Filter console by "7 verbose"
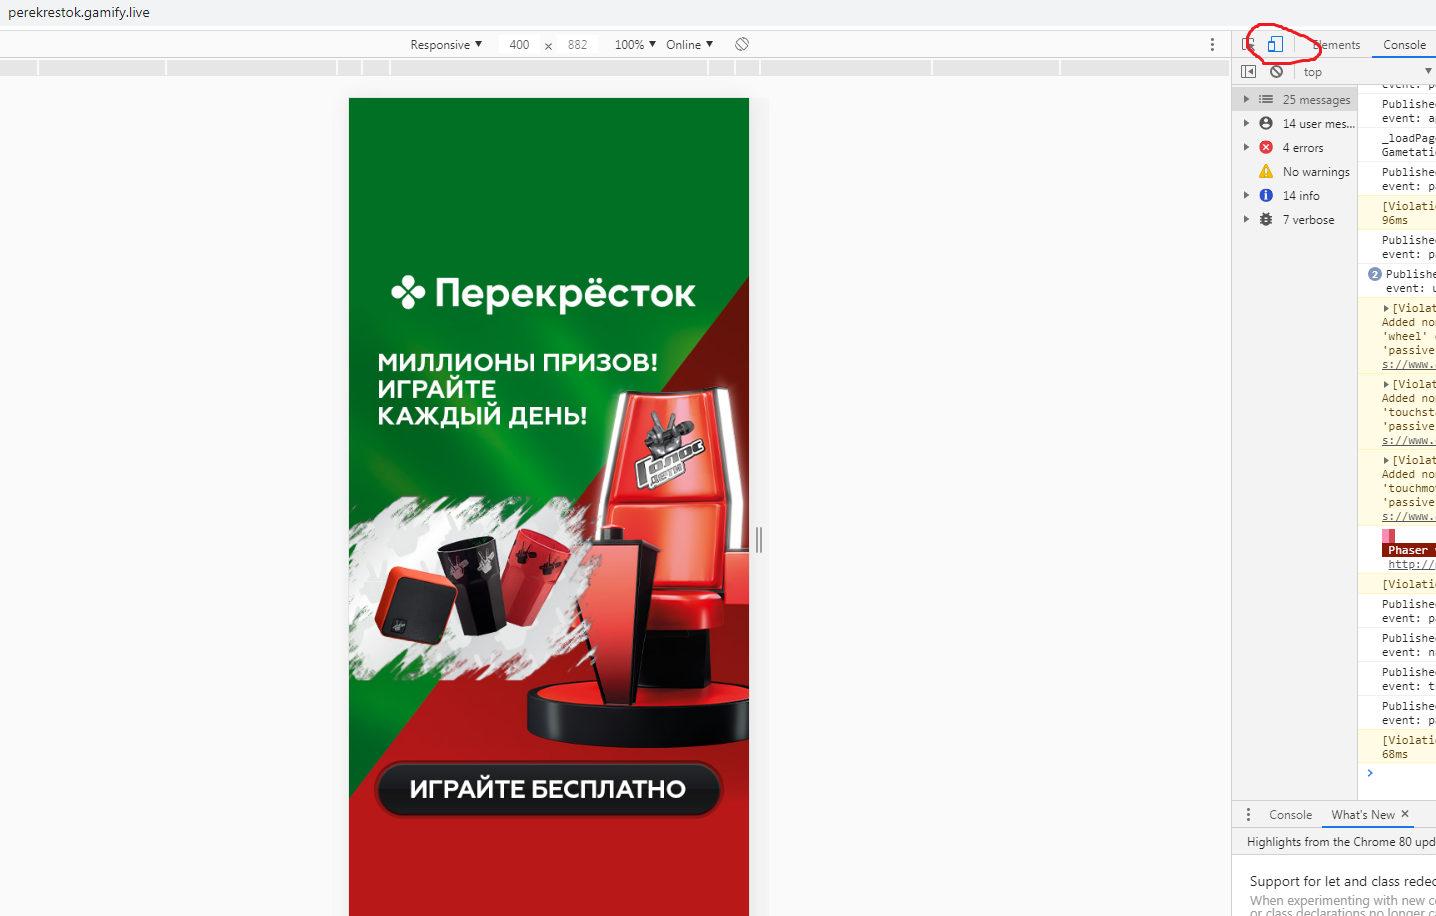This screenshot has width=1436, height=916. pos(1308,220)
